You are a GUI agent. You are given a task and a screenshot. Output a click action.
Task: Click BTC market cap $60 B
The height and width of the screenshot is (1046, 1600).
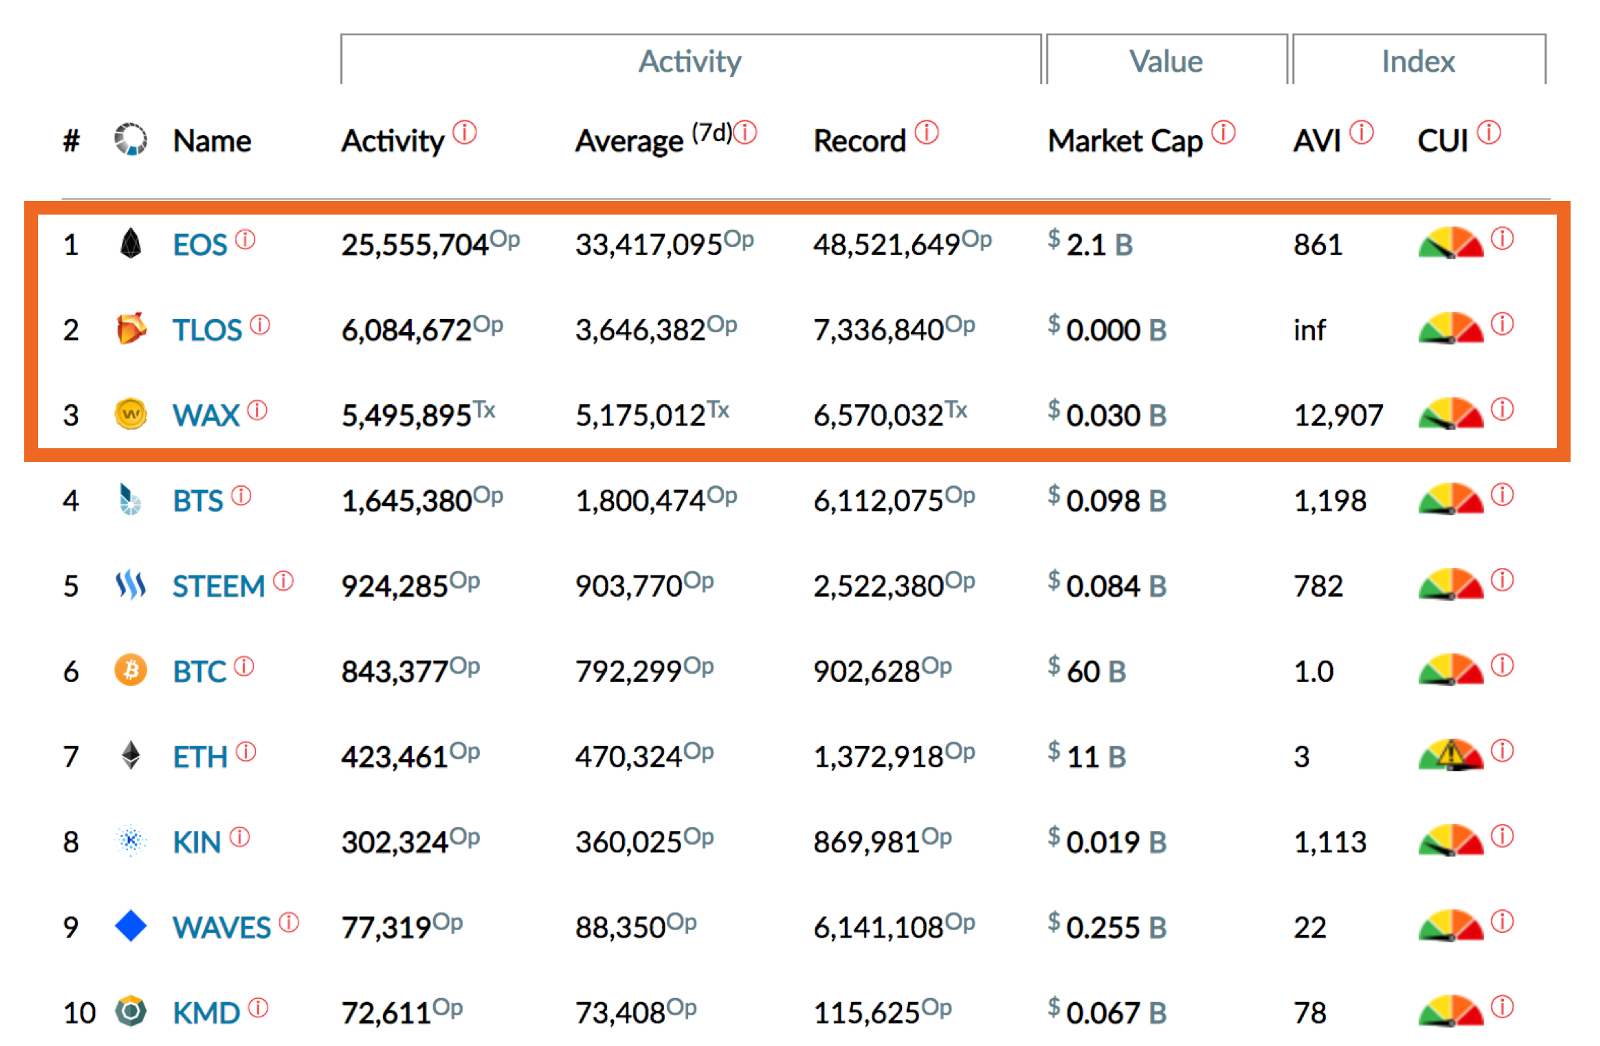click(x=1087, y=670)
